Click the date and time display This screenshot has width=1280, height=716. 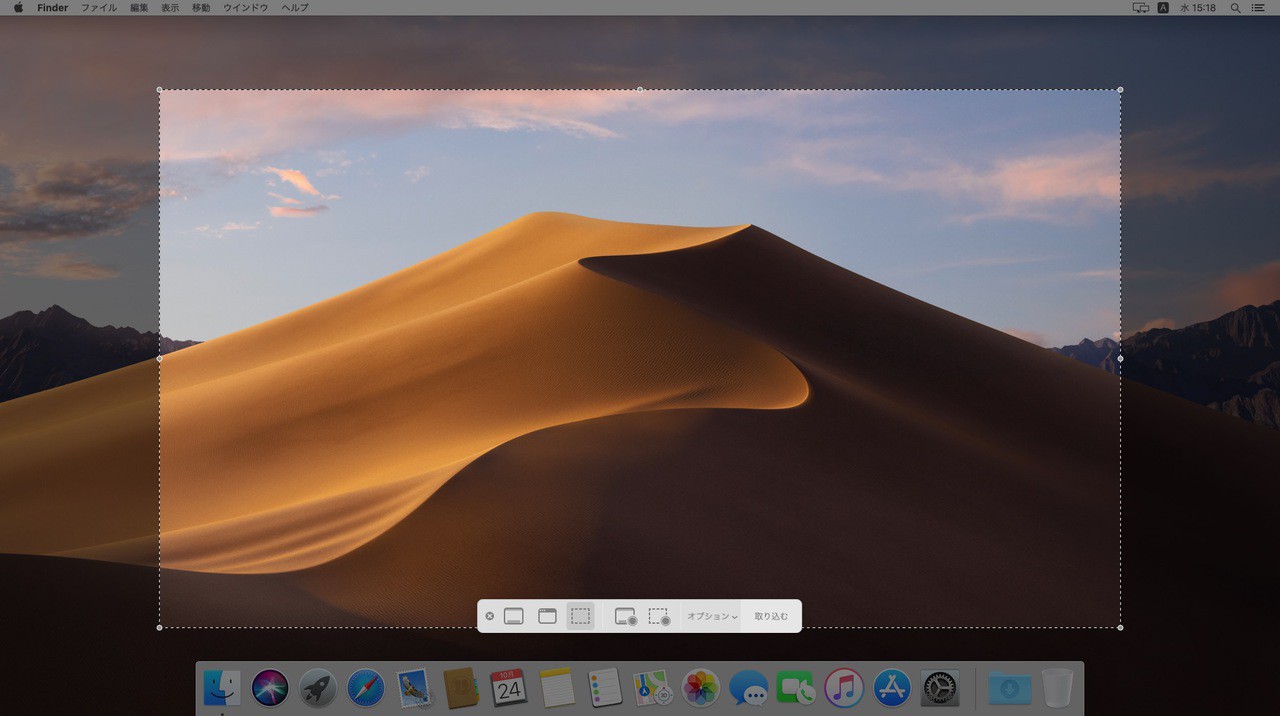coord(1198,8)
